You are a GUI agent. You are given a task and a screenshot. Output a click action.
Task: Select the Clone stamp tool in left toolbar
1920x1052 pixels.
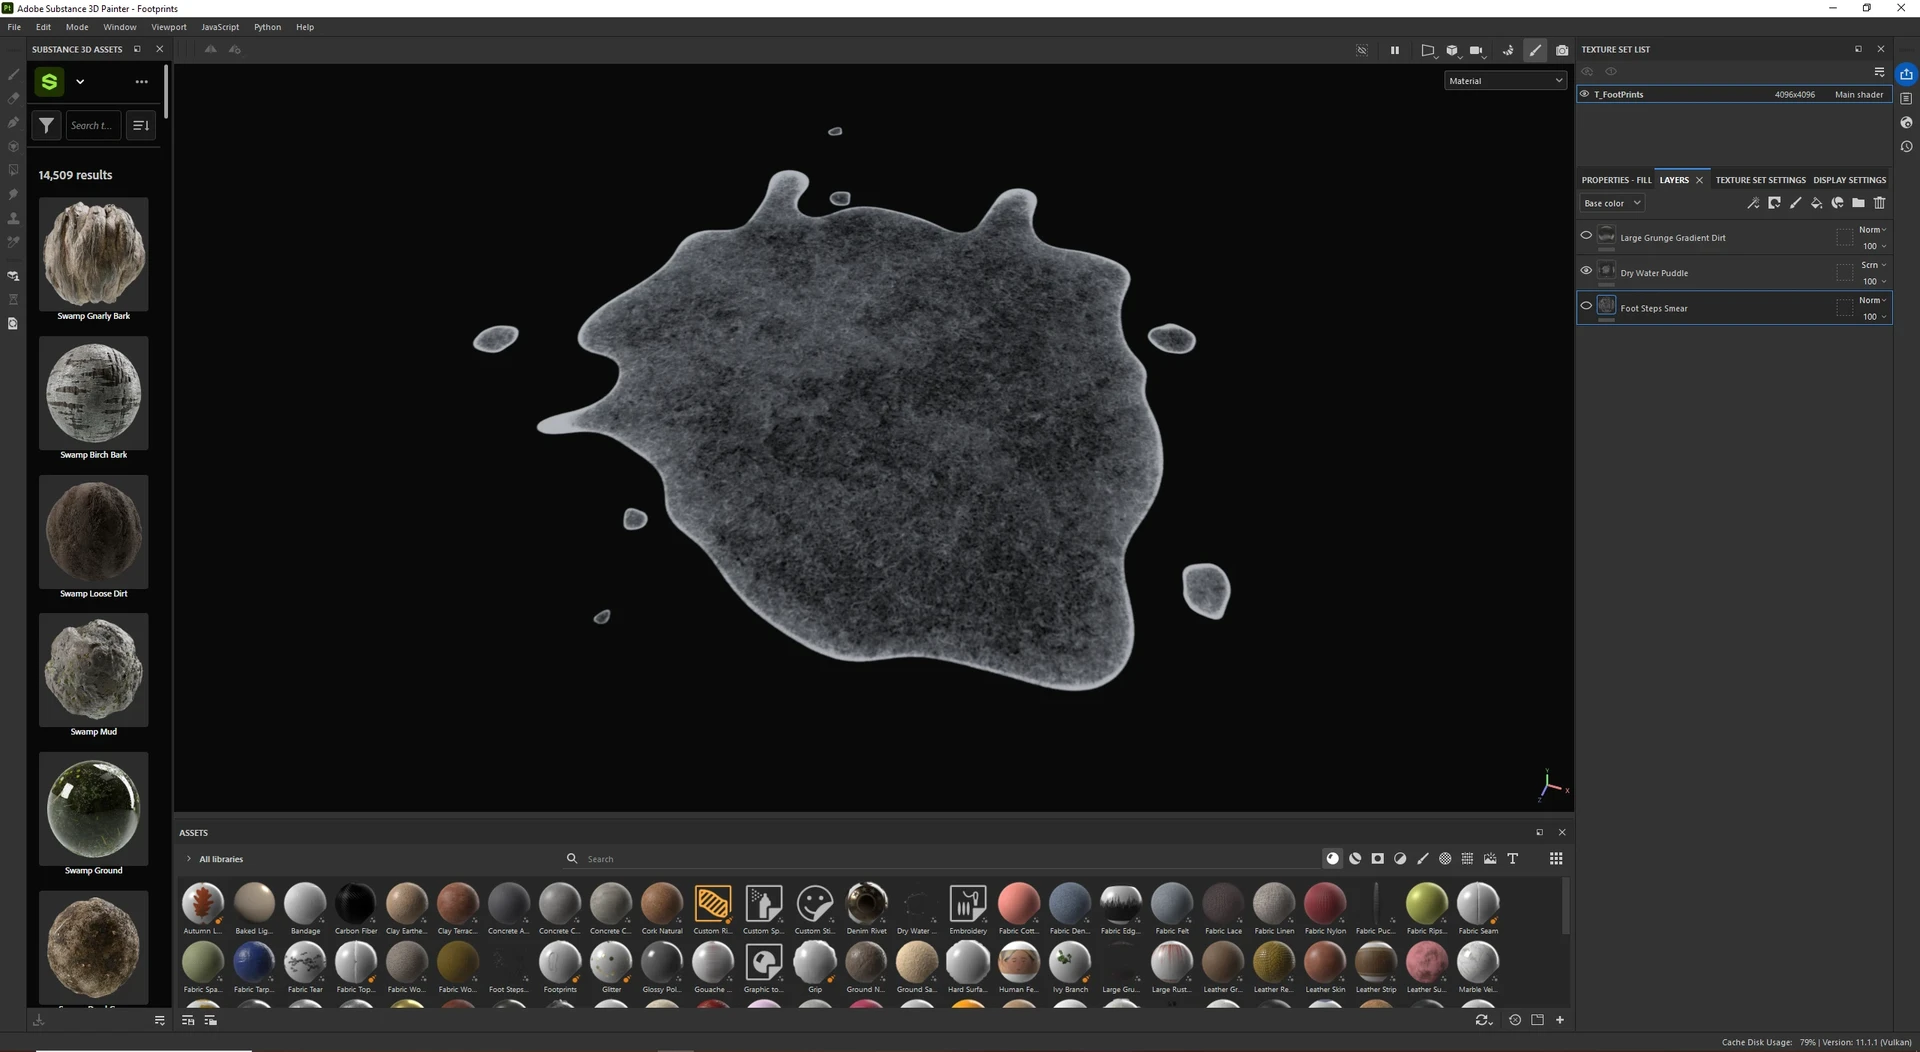pyautogui.click(x=13, y=219)
